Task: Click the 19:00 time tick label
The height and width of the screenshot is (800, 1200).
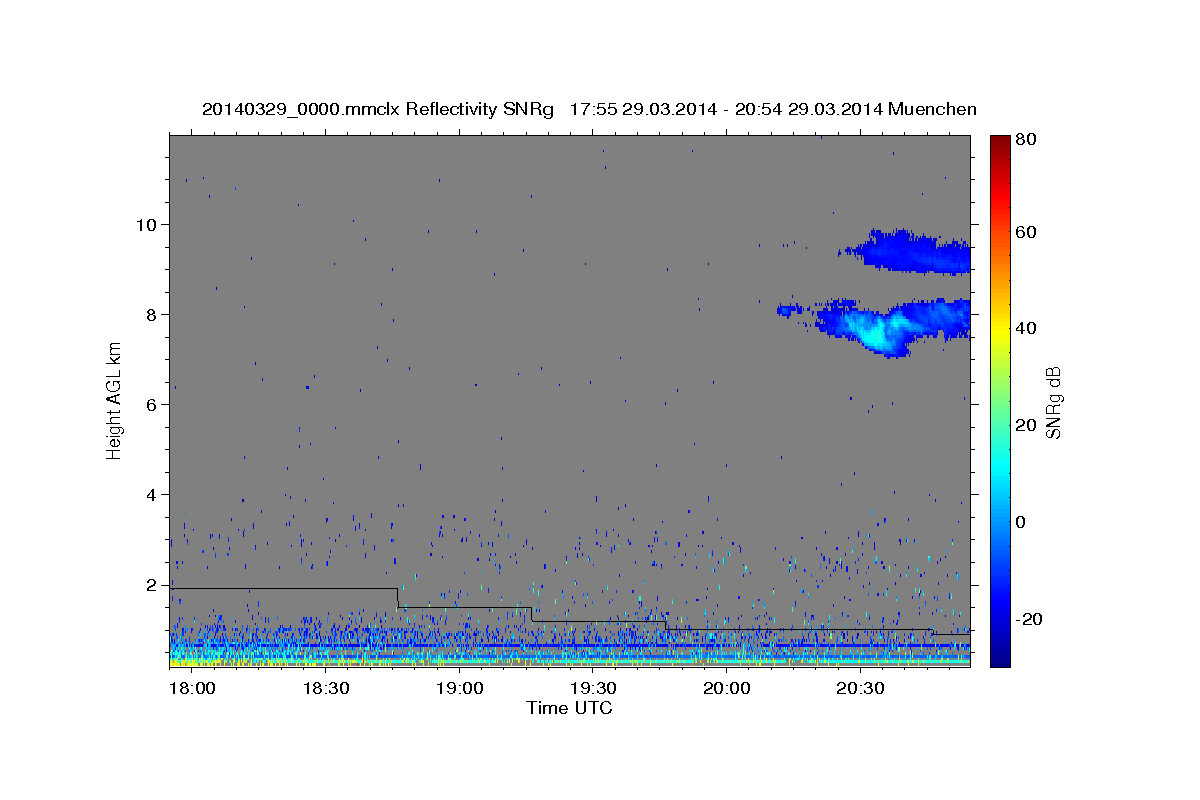Action: (459, 689)
